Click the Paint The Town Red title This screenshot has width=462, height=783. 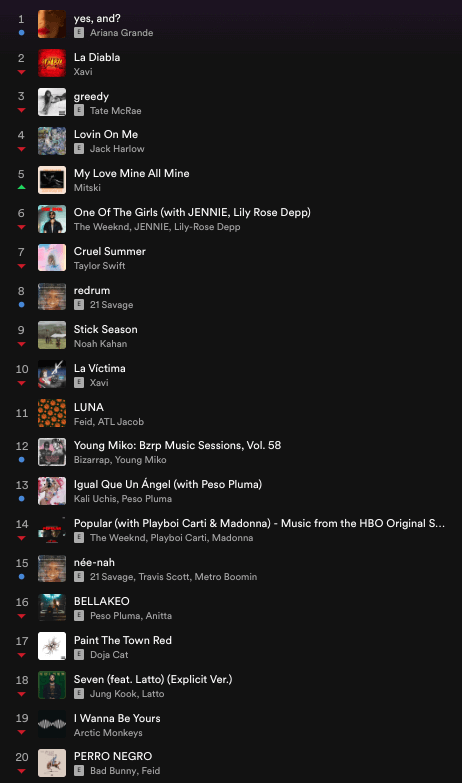point(123,640)
